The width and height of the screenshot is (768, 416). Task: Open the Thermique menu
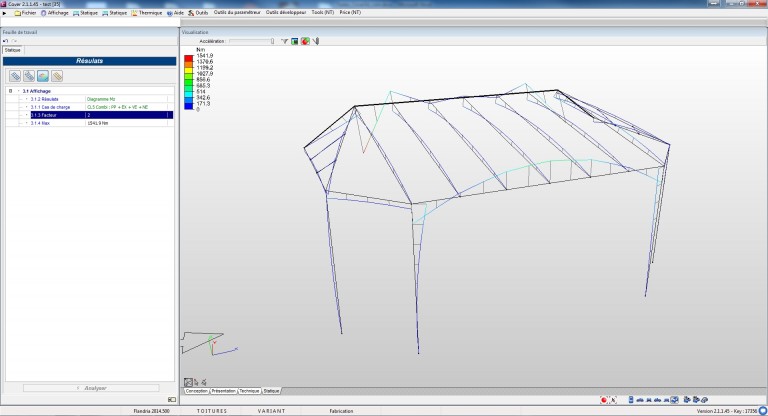146,13
